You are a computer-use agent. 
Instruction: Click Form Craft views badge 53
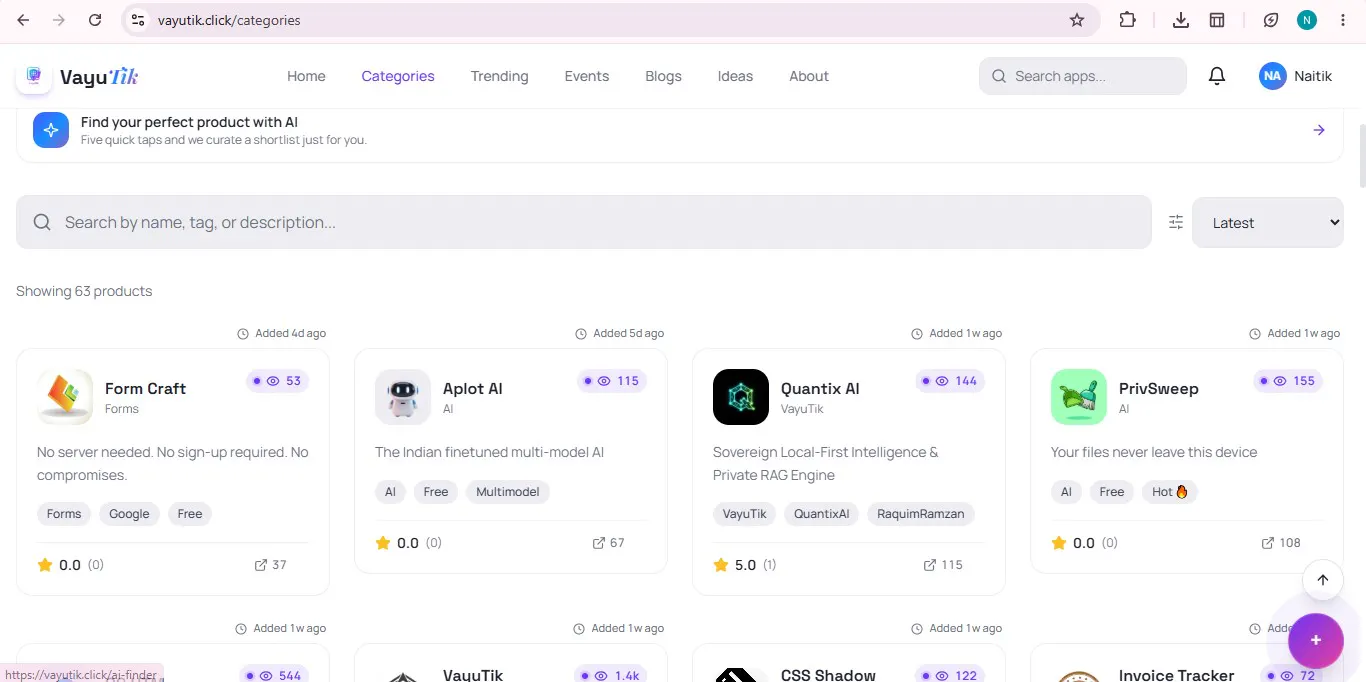(x=278, y=381)
